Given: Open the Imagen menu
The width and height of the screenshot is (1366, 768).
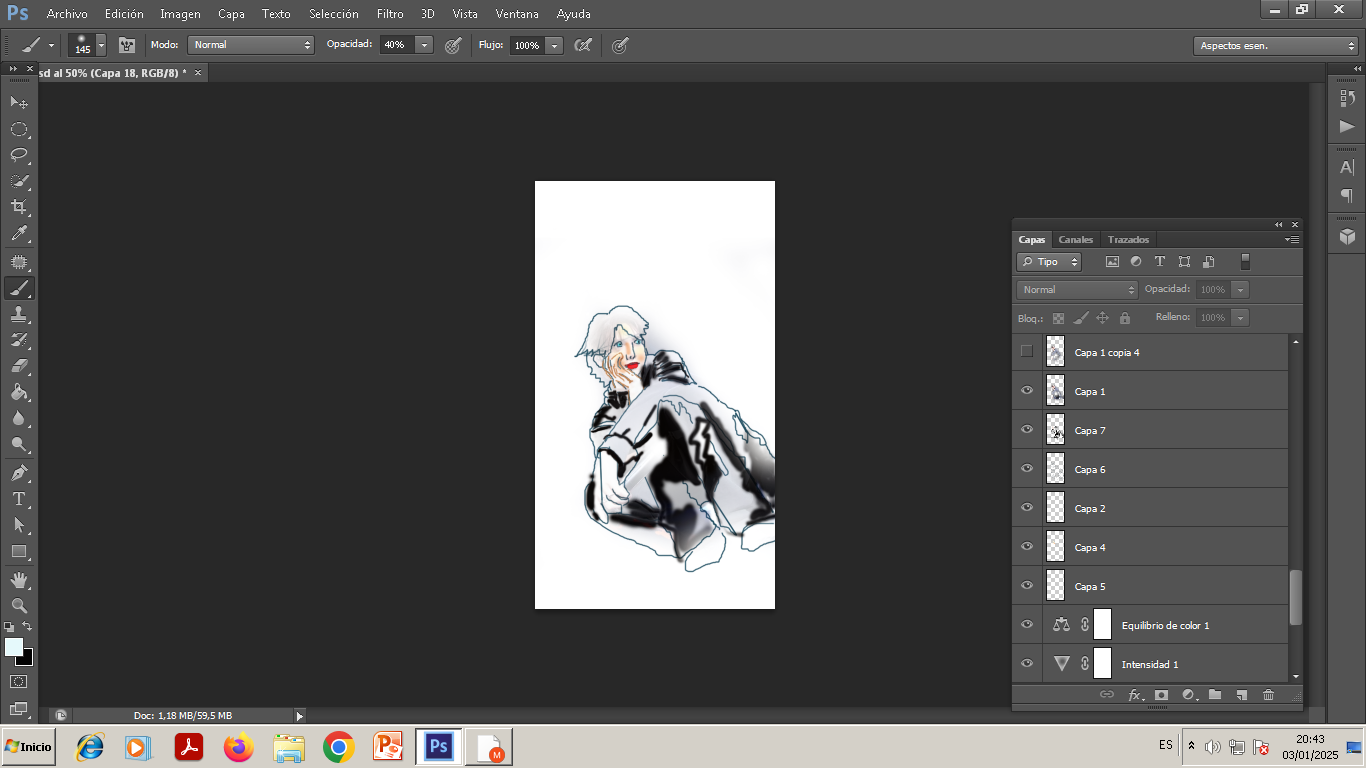Looking at the screenshot, I should coord(180,14).
